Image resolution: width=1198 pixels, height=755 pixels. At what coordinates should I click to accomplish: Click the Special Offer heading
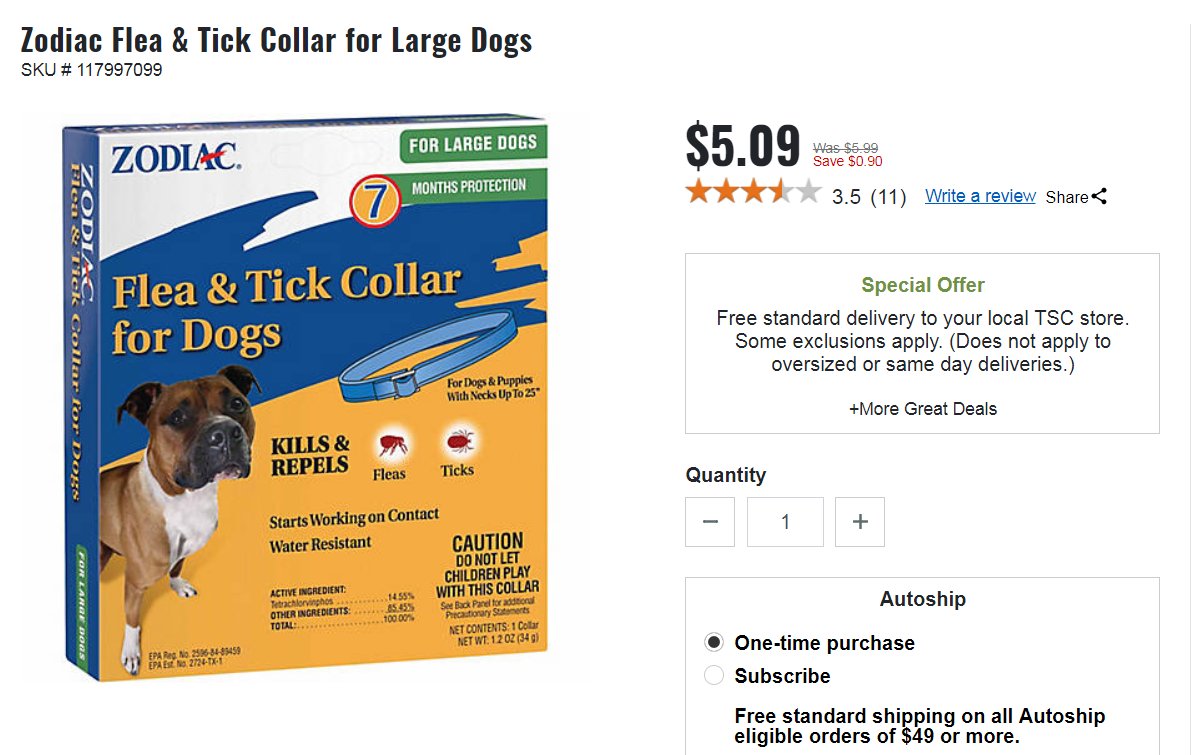(922, 285)
